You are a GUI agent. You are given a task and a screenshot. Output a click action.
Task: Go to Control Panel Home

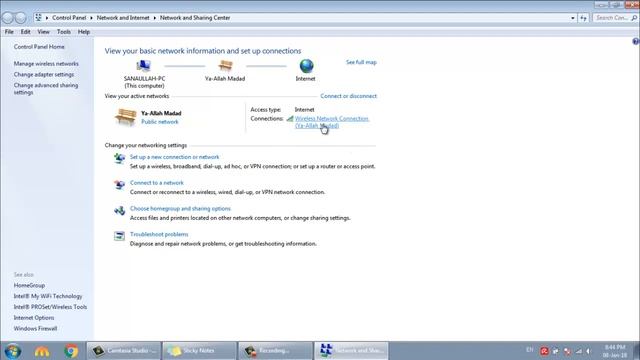pyautogui.click(x=39, y=47)
